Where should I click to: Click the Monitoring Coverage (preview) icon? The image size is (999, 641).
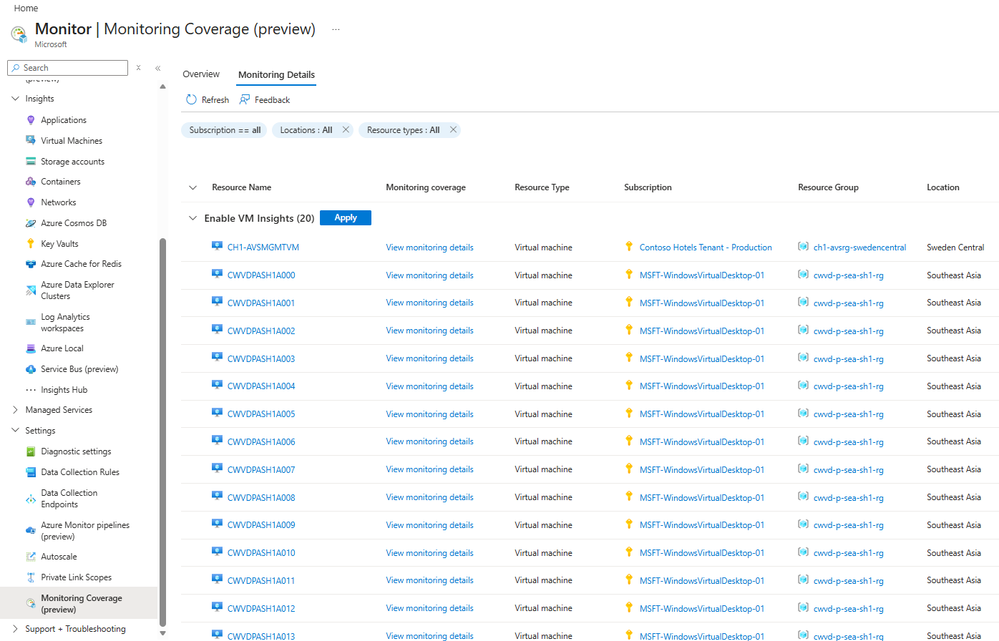pyautogui.click(x=31, y=603)
